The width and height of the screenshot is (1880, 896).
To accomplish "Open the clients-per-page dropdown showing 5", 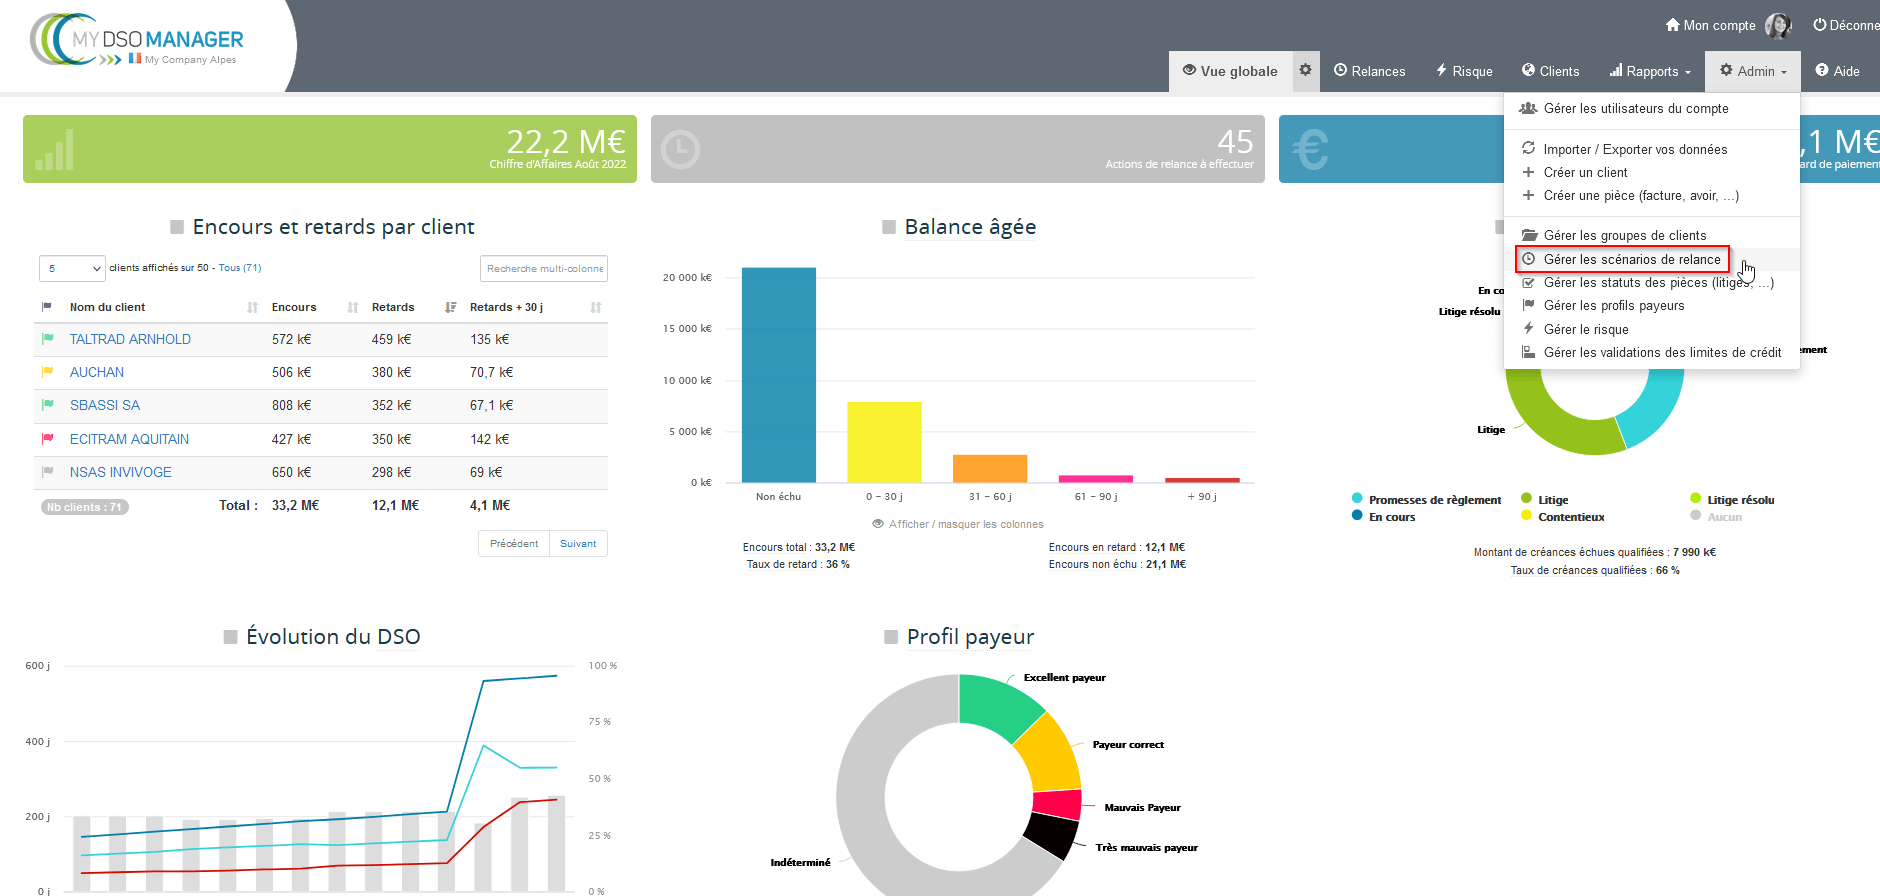I will pyautogui.click(x=72, y=268).
